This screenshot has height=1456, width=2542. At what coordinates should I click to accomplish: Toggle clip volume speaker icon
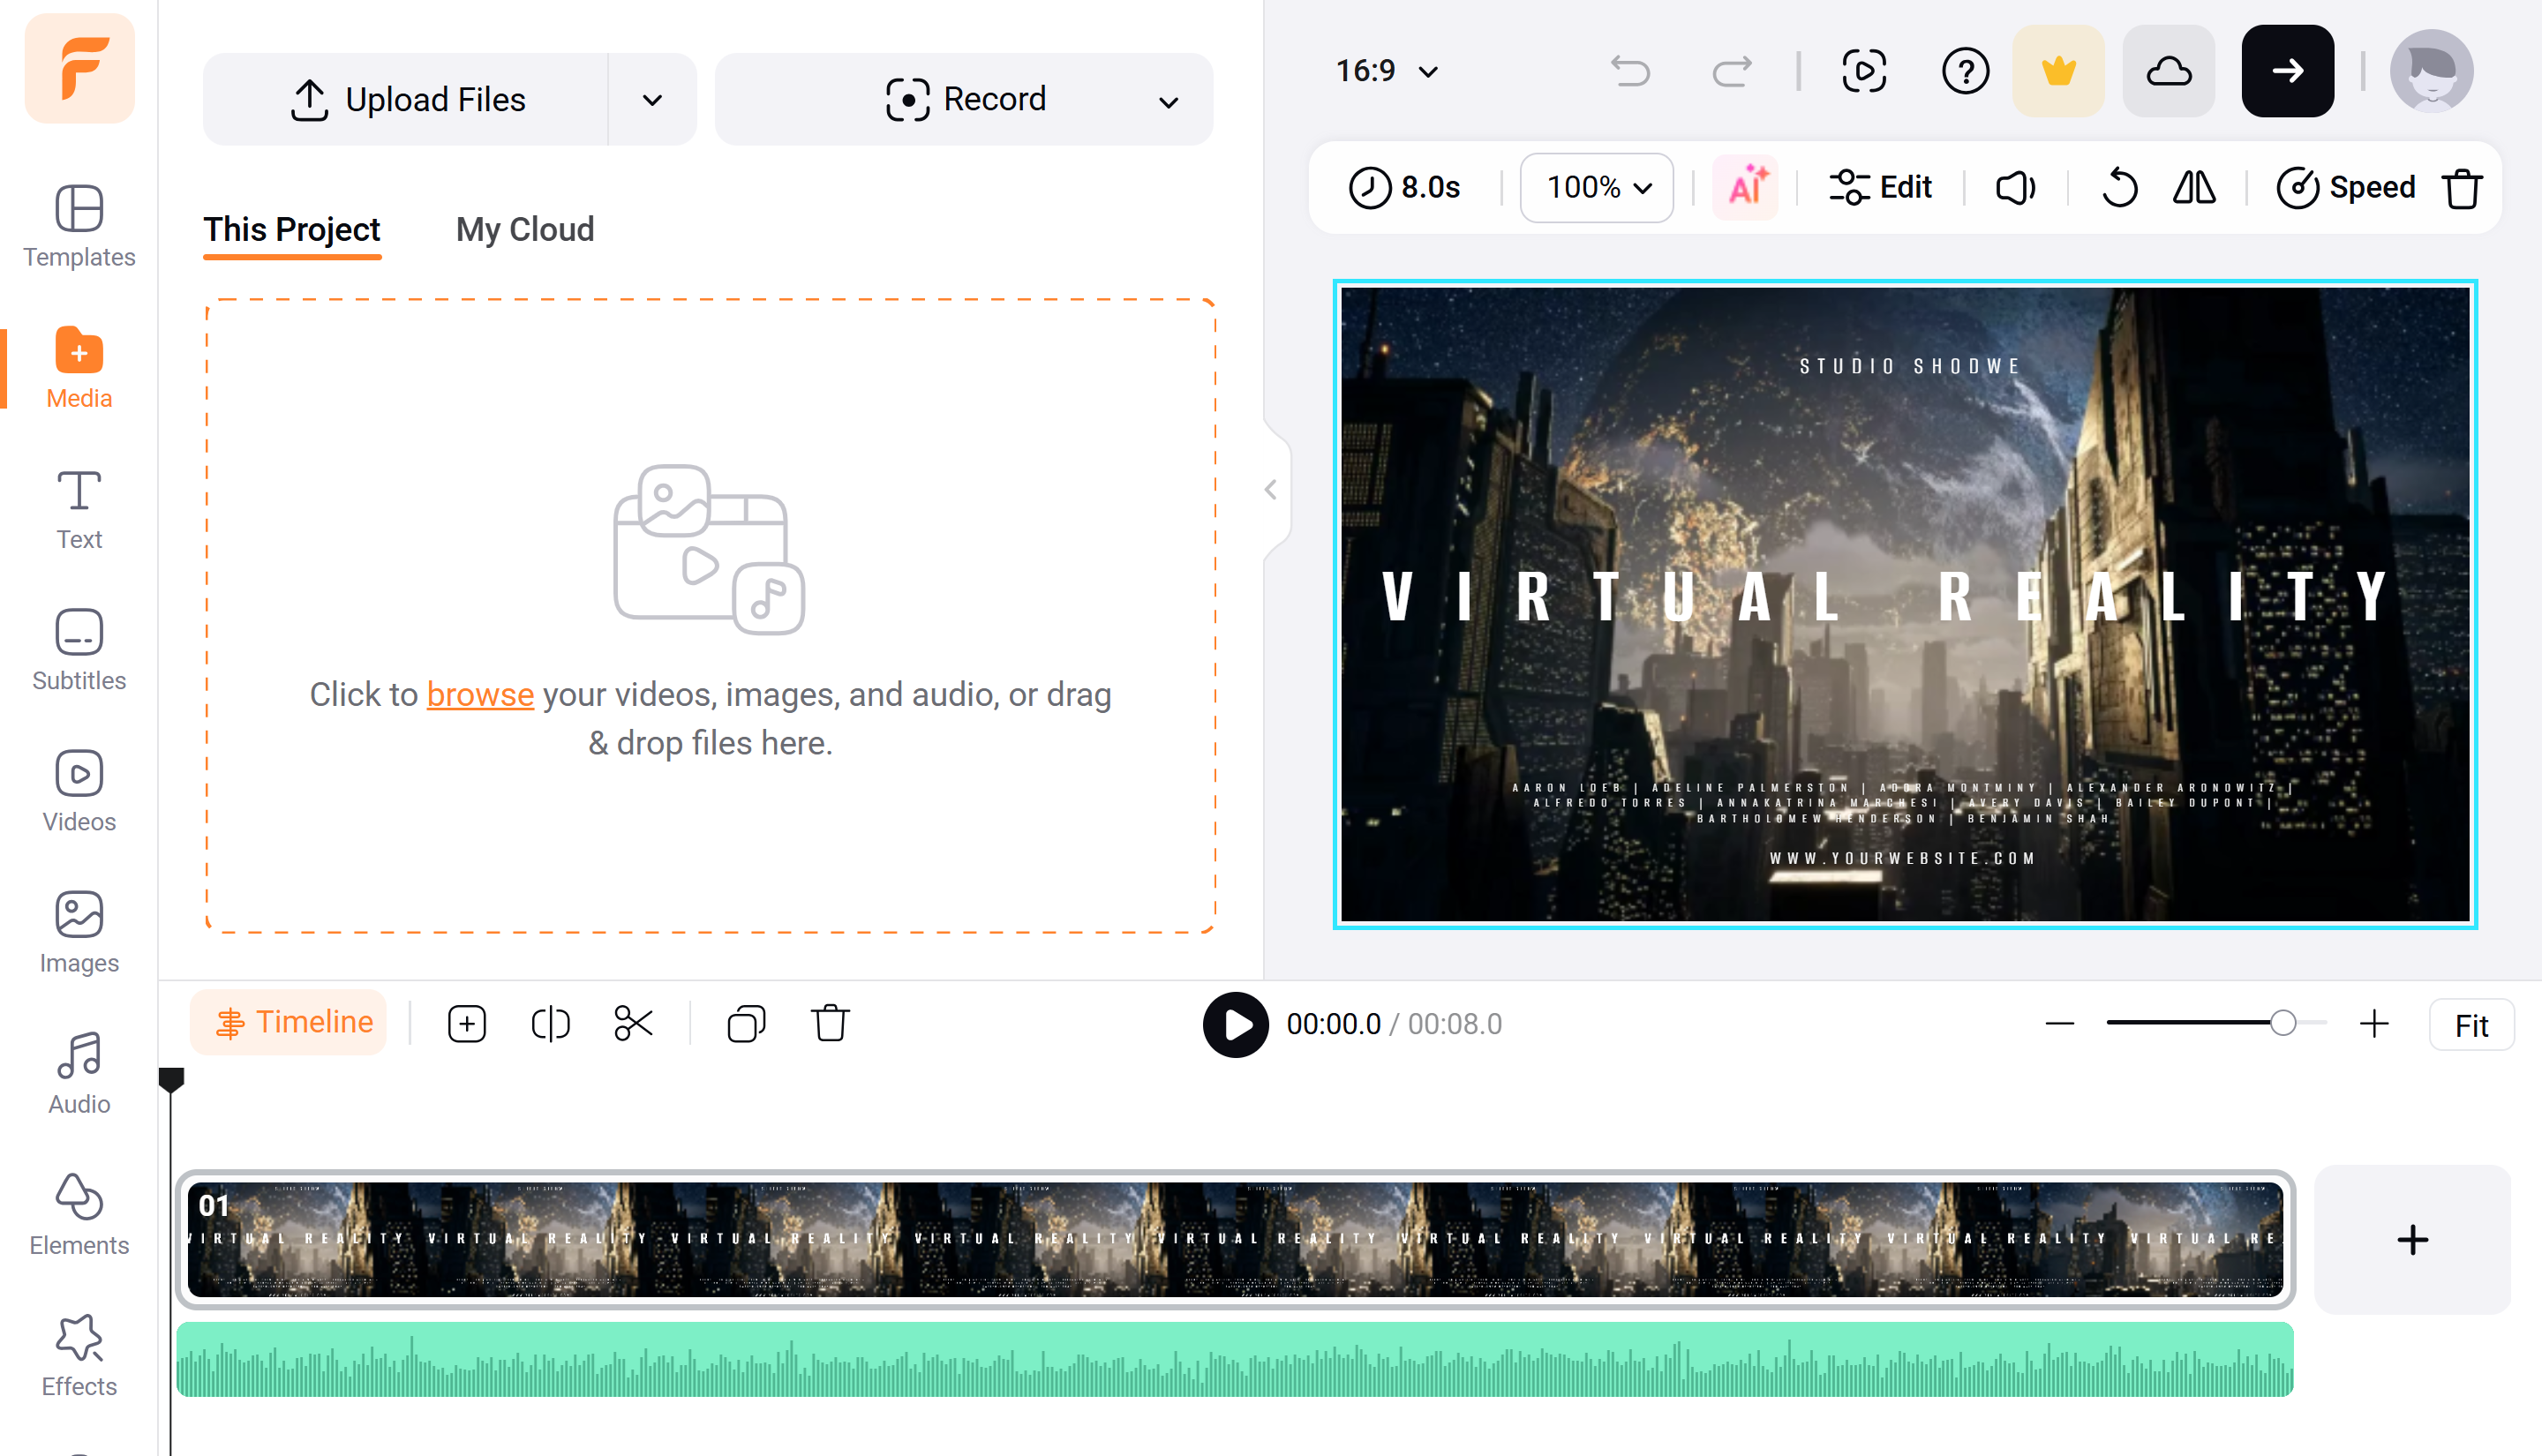[x=2015, y=187]
